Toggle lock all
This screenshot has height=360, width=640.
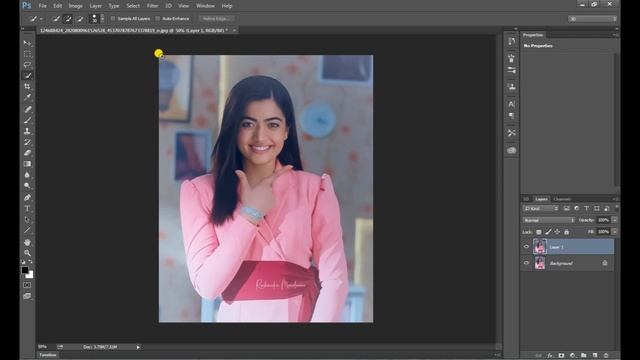[x=567, y=232]
